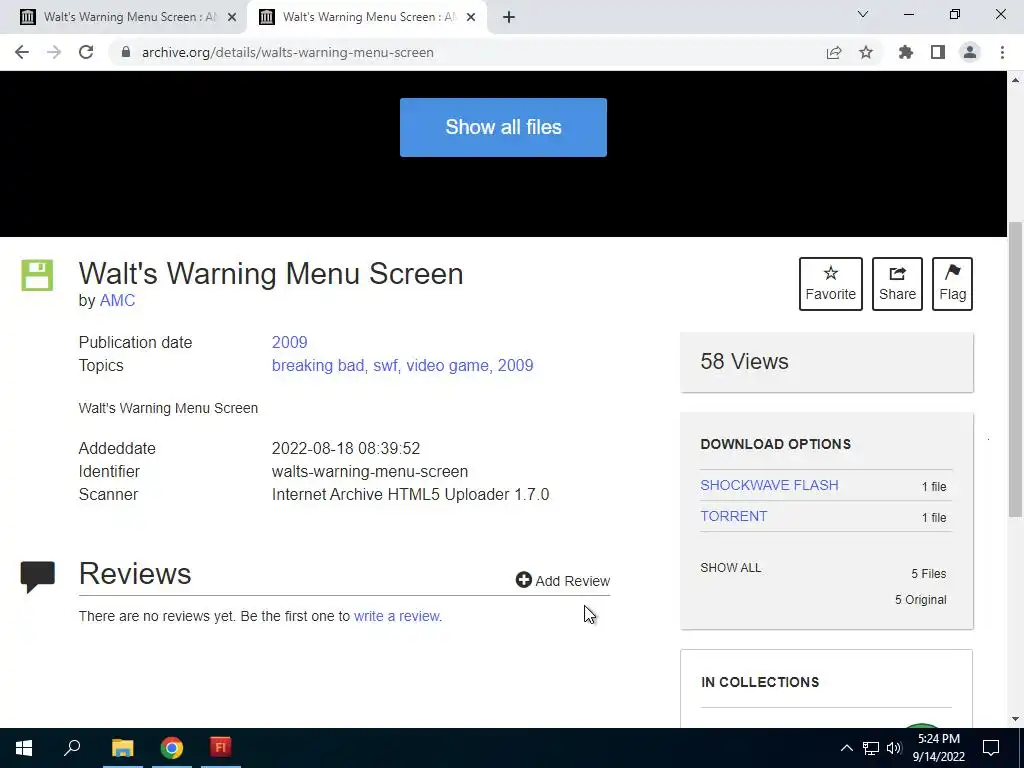Image resolution: width=1024 pixels, height=768 pixels.
Task: Click the Chrome taskbar icon
Action: point(172,748)
